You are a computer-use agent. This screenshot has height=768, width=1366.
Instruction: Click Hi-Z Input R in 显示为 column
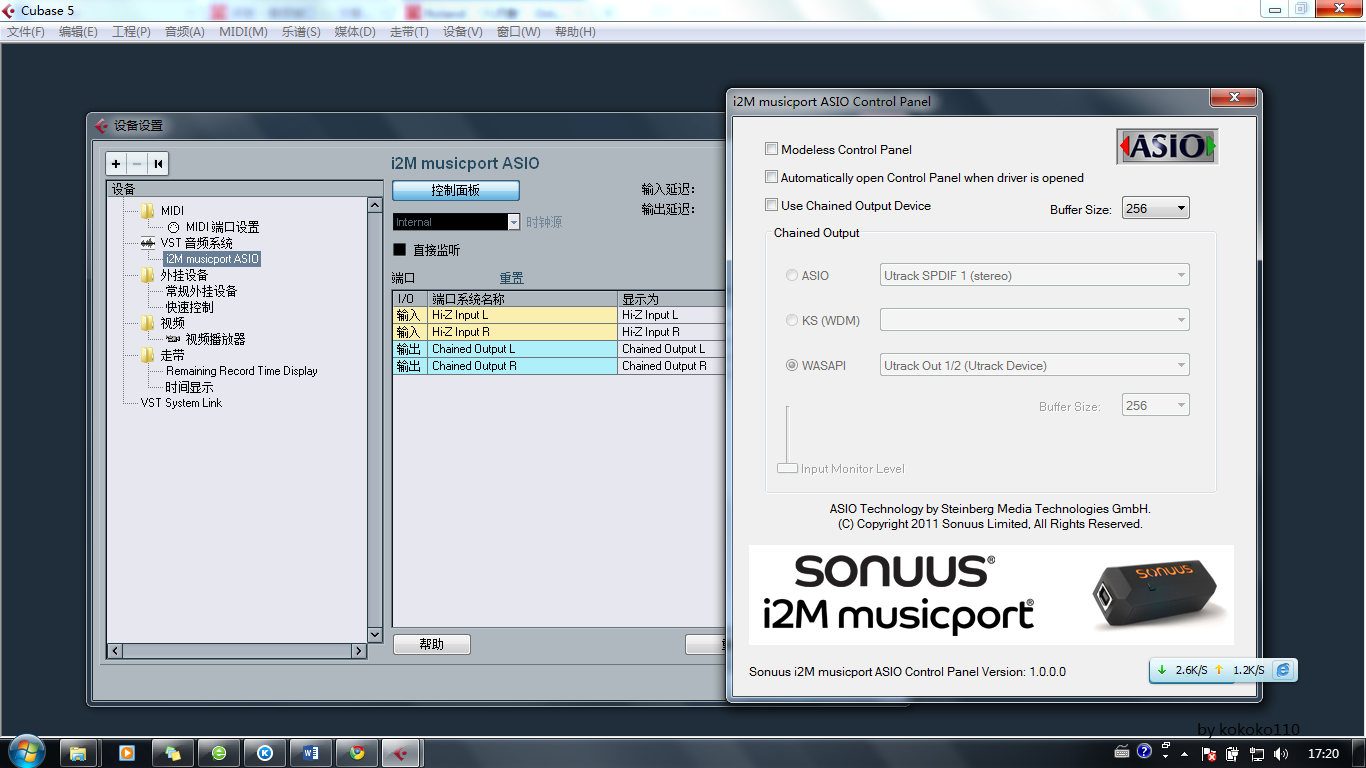(673, 332)
